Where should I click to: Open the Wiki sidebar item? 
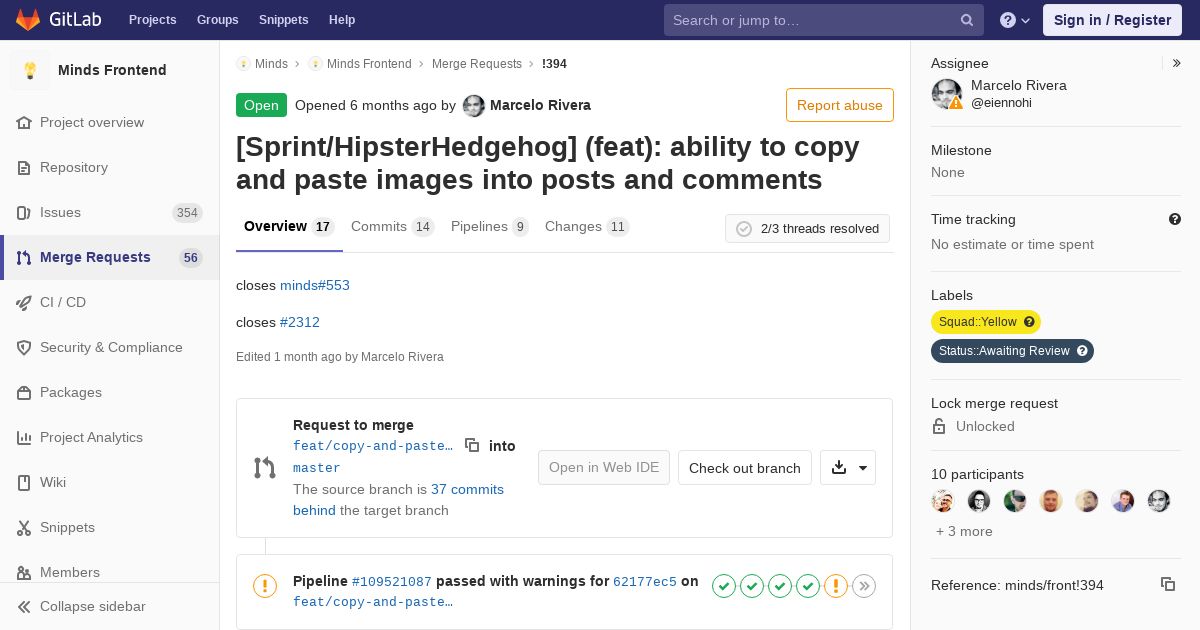53,482
